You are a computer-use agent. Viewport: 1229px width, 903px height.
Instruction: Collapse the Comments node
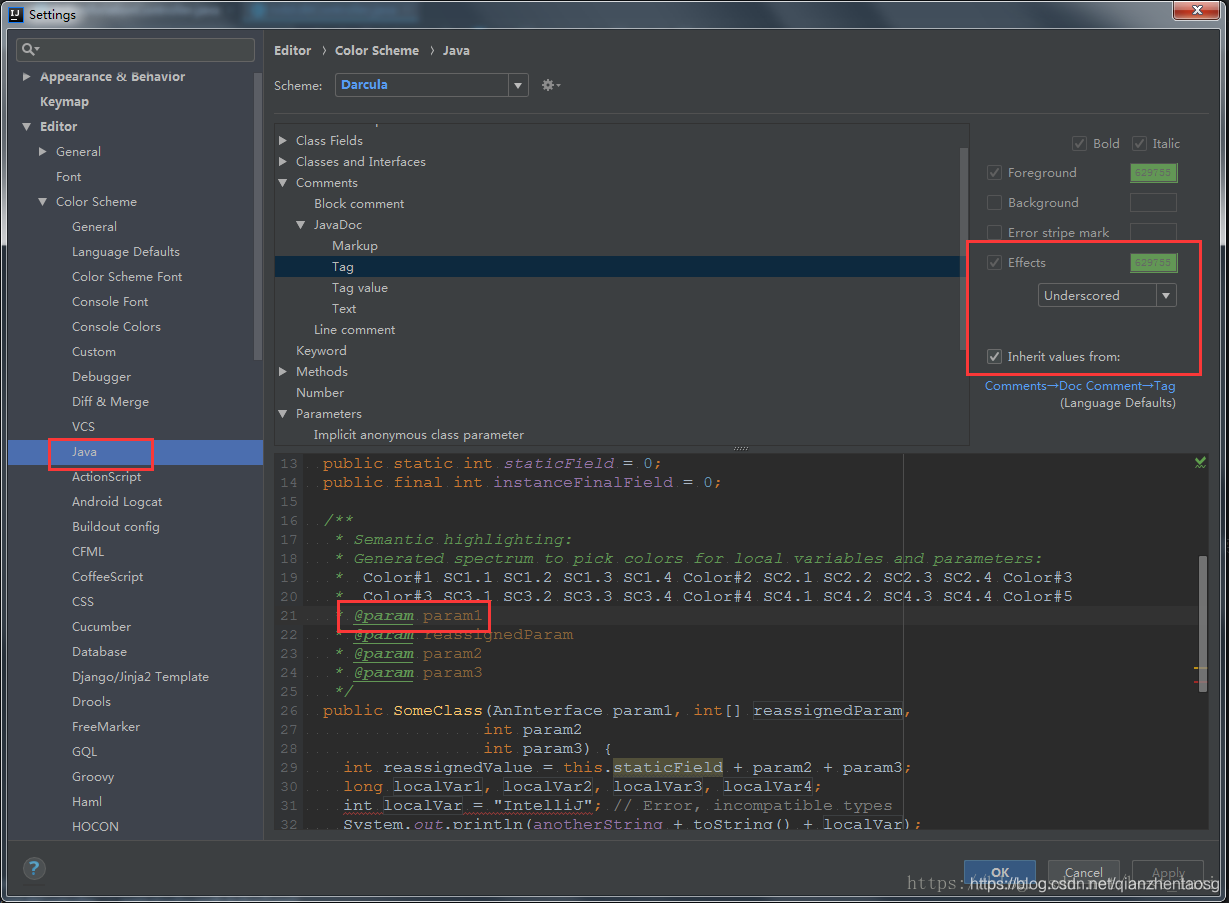click(283, 183)
